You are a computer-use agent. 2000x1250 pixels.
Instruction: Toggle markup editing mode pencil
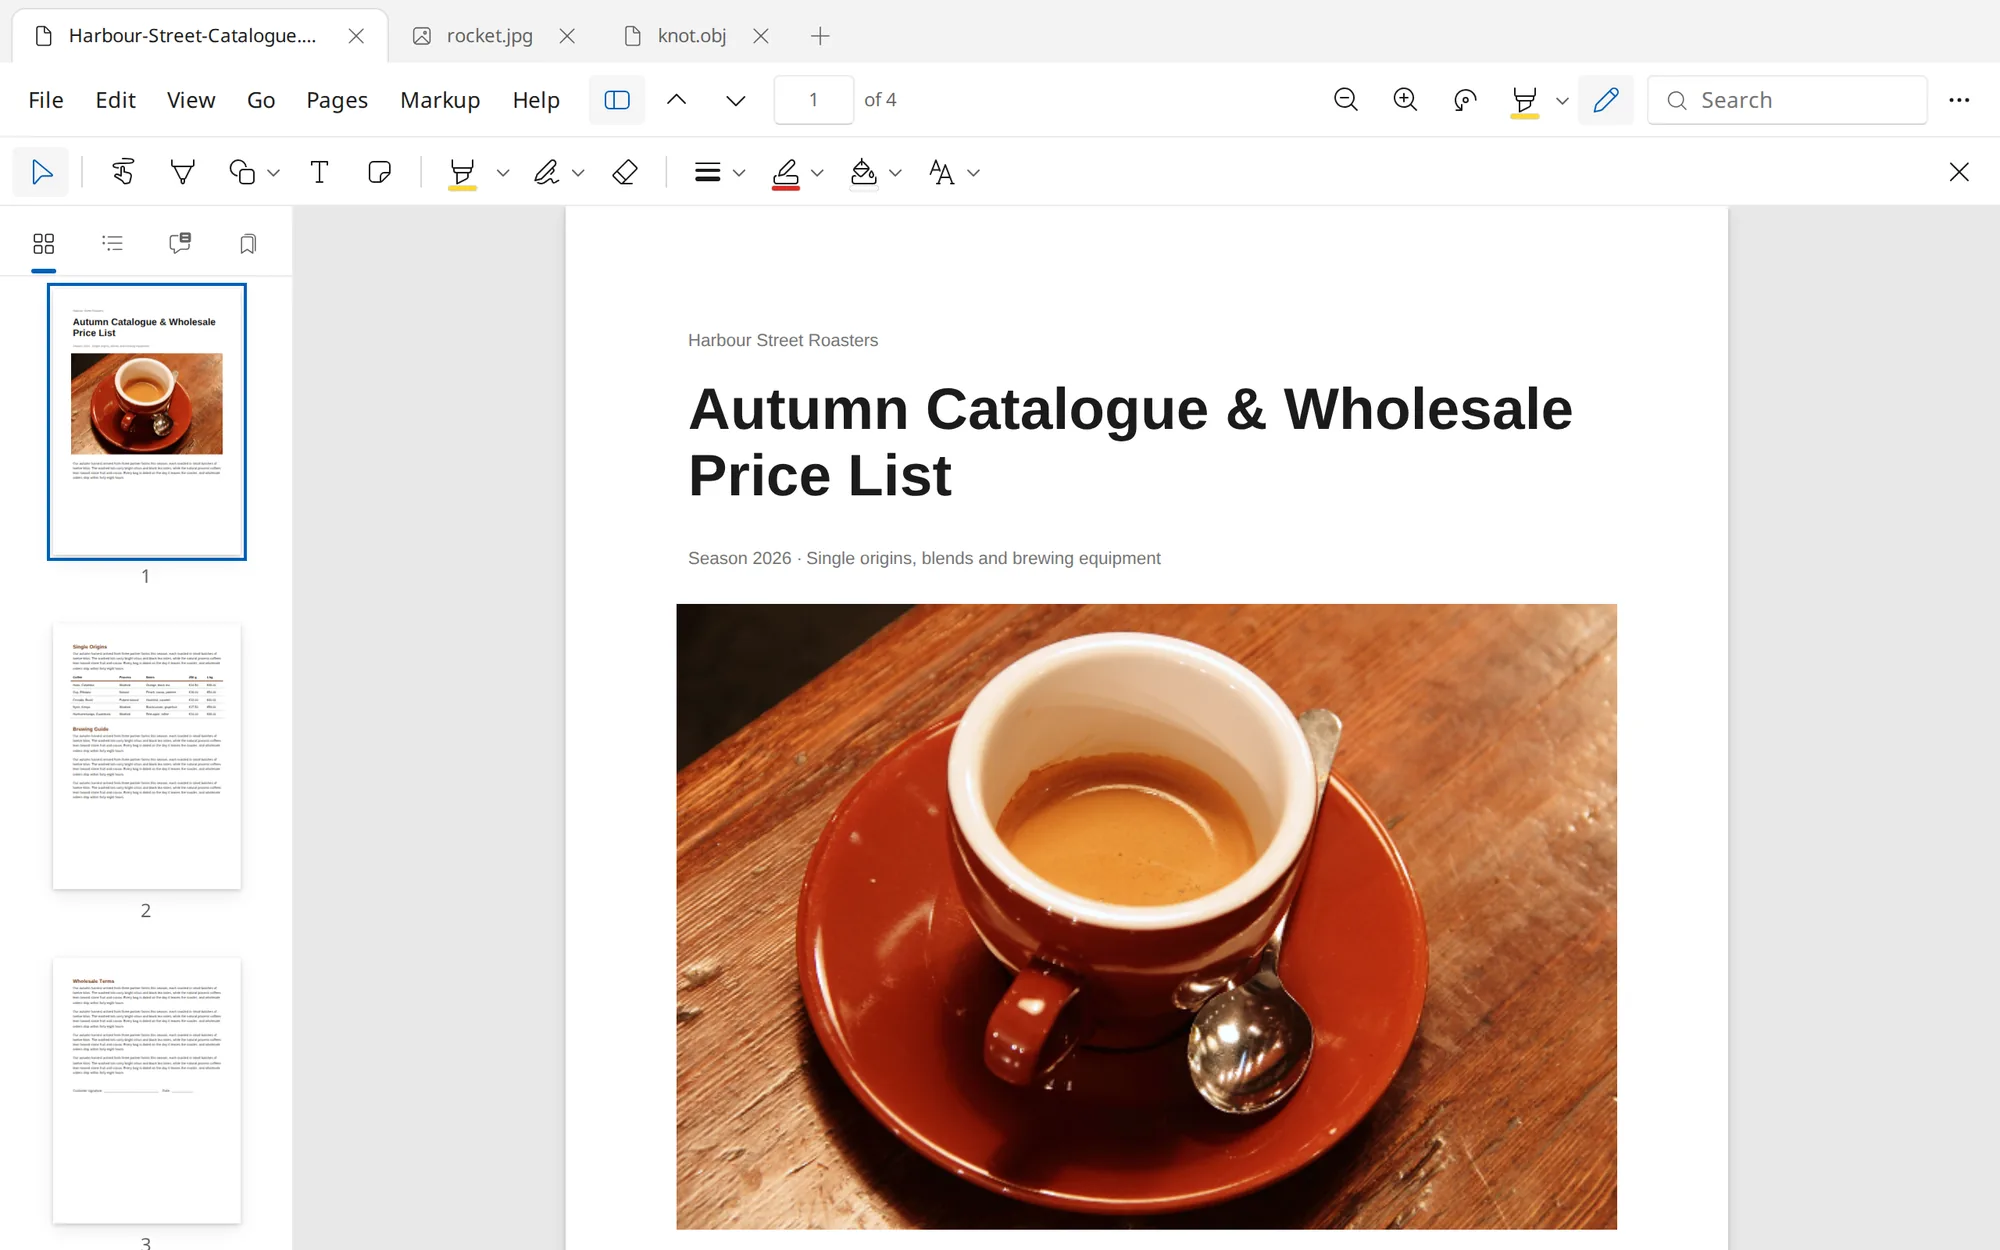tap(1606, 100)
